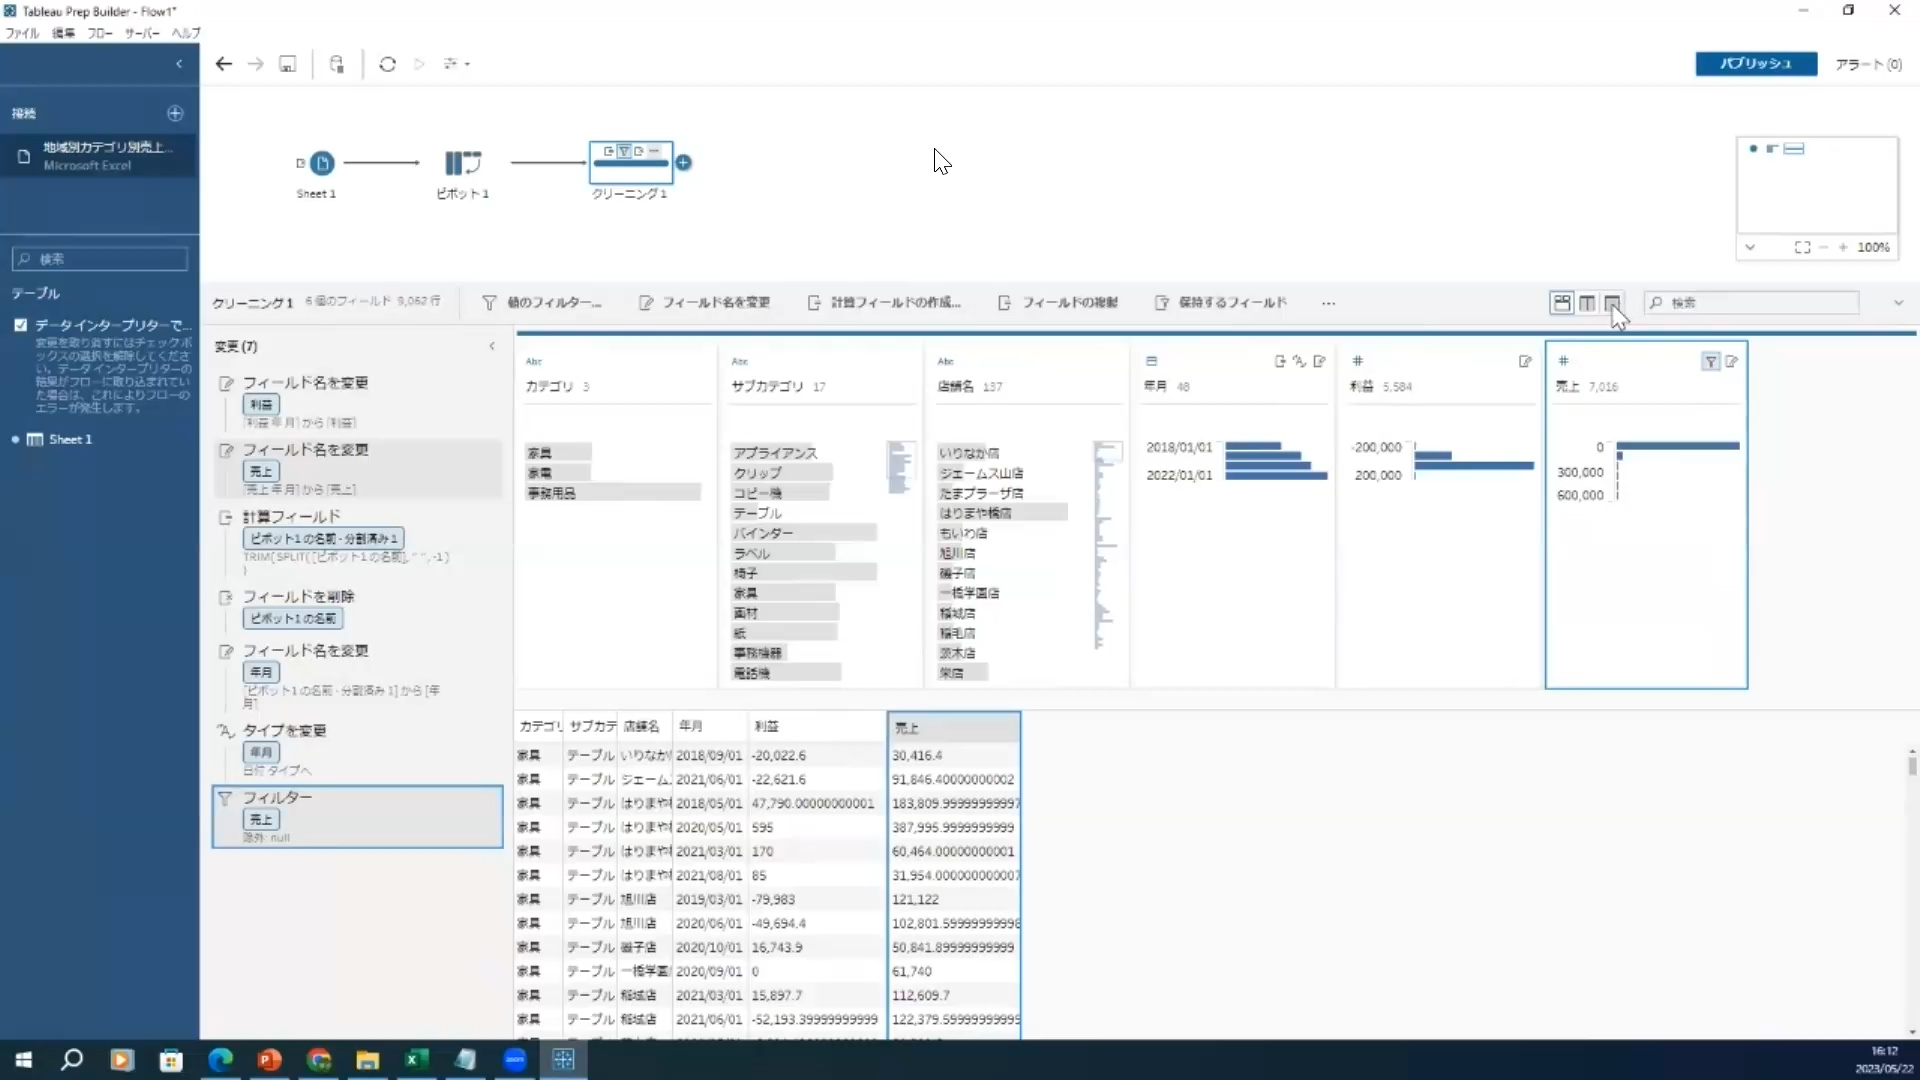The width and height of the screenshot is (1920, 1080).
Task: Click 計算フィールドの作成 create calculated field
Action: tap(884, 303)
